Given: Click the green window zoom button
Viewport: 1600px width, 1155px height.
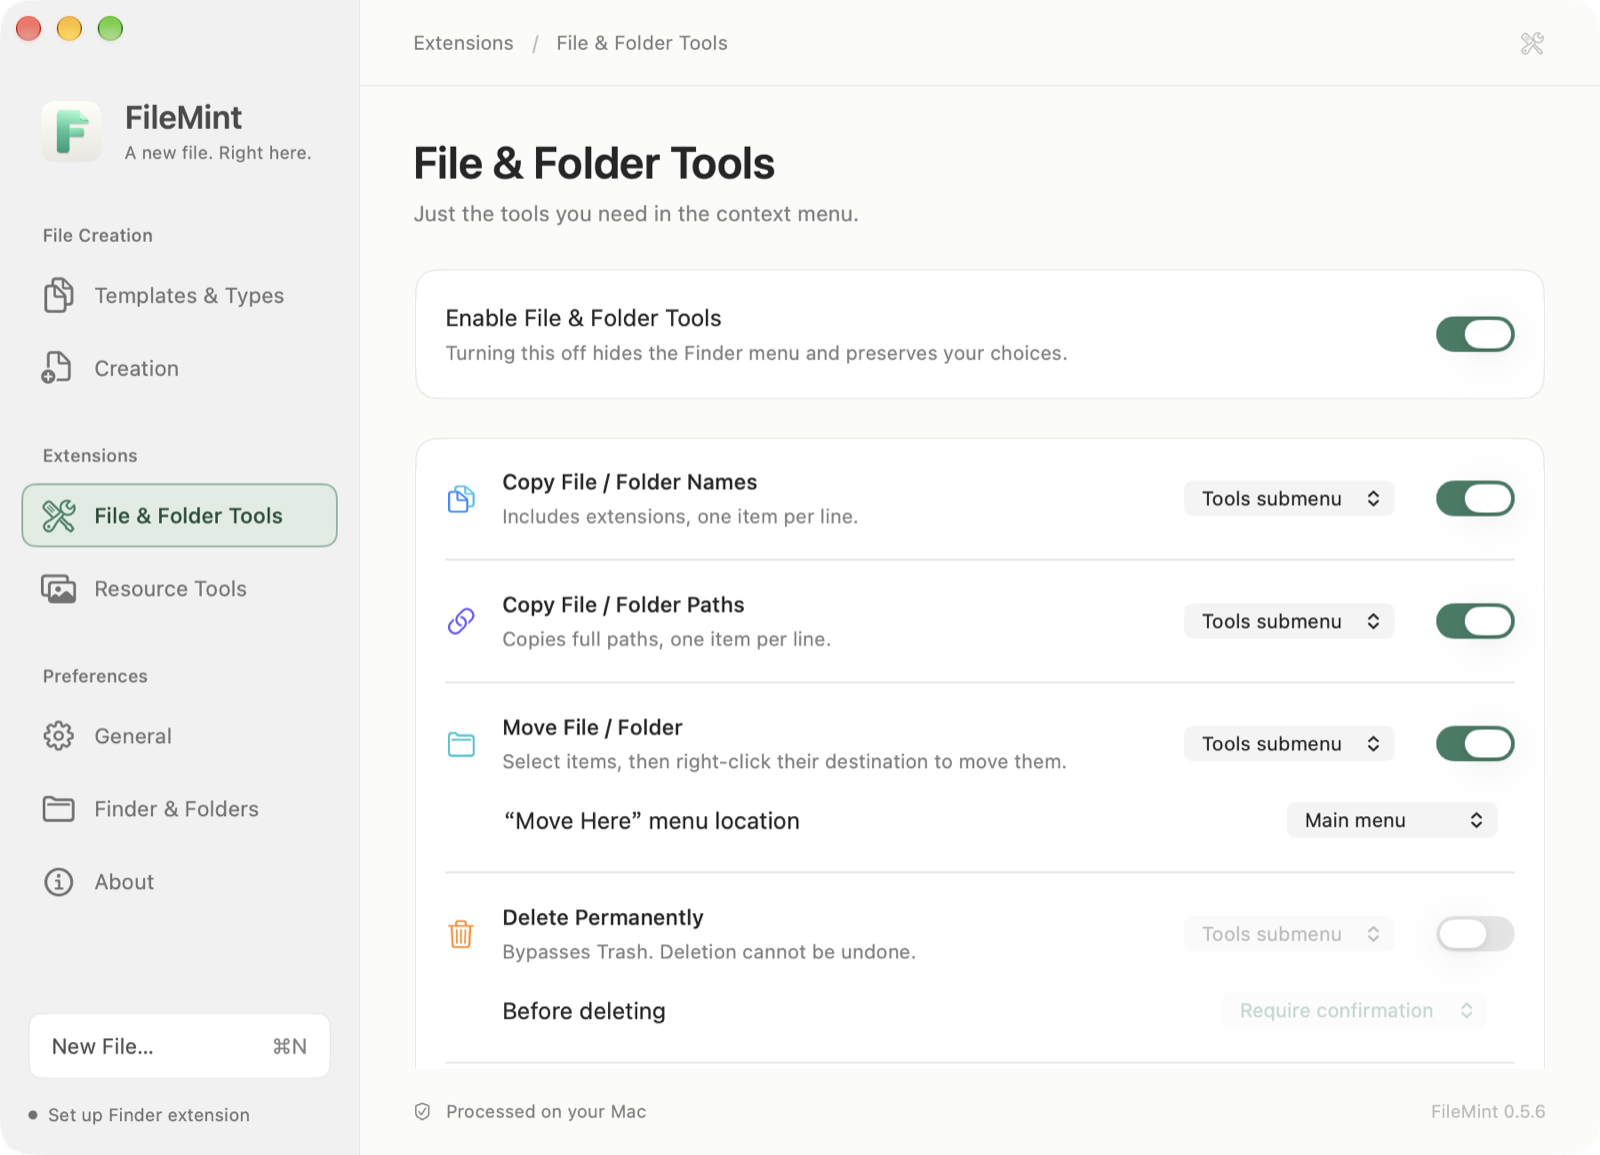Looking at the screenshot, I should pos(110,28).
